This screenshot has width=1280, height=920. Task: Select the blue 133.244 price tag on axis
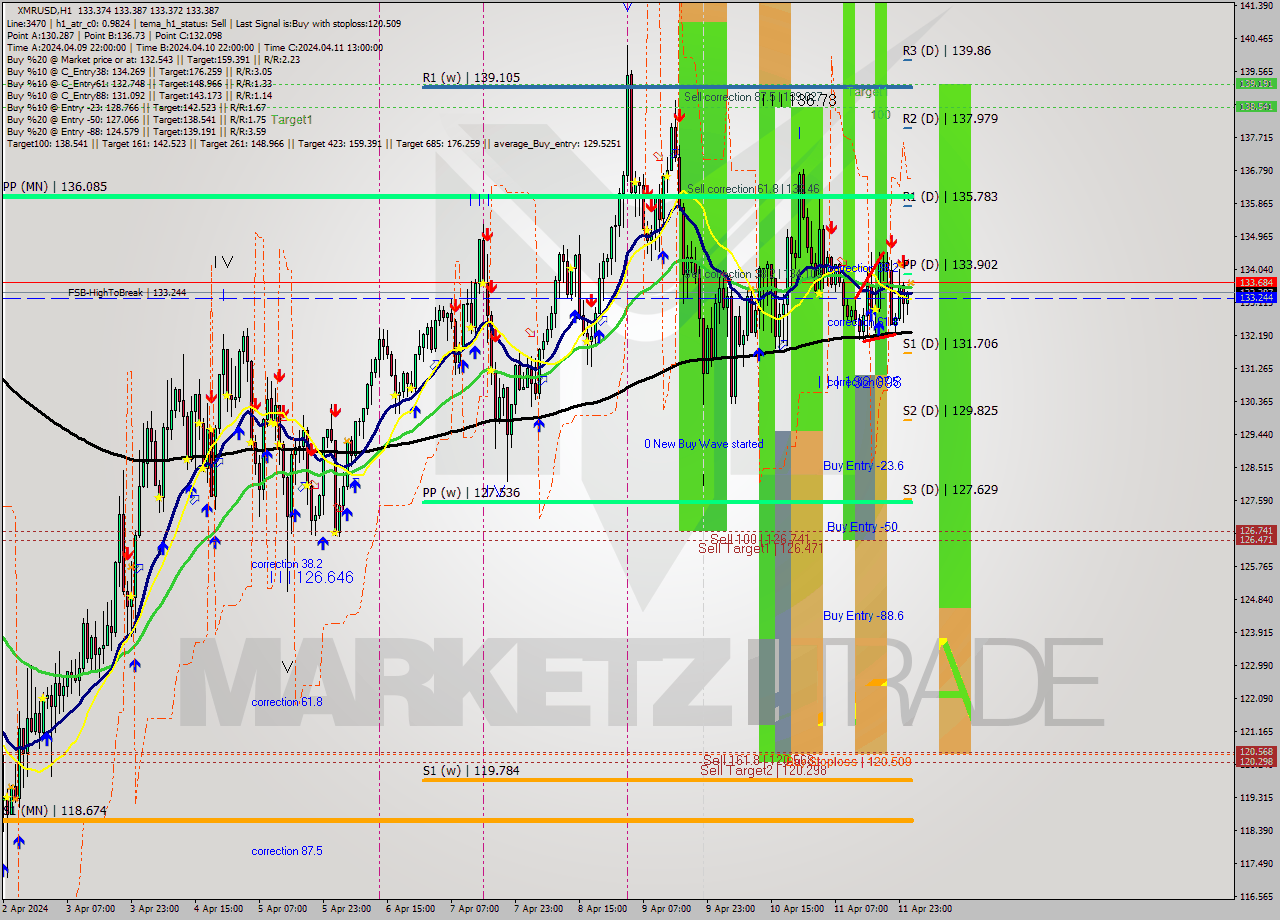pos(1256,297)
